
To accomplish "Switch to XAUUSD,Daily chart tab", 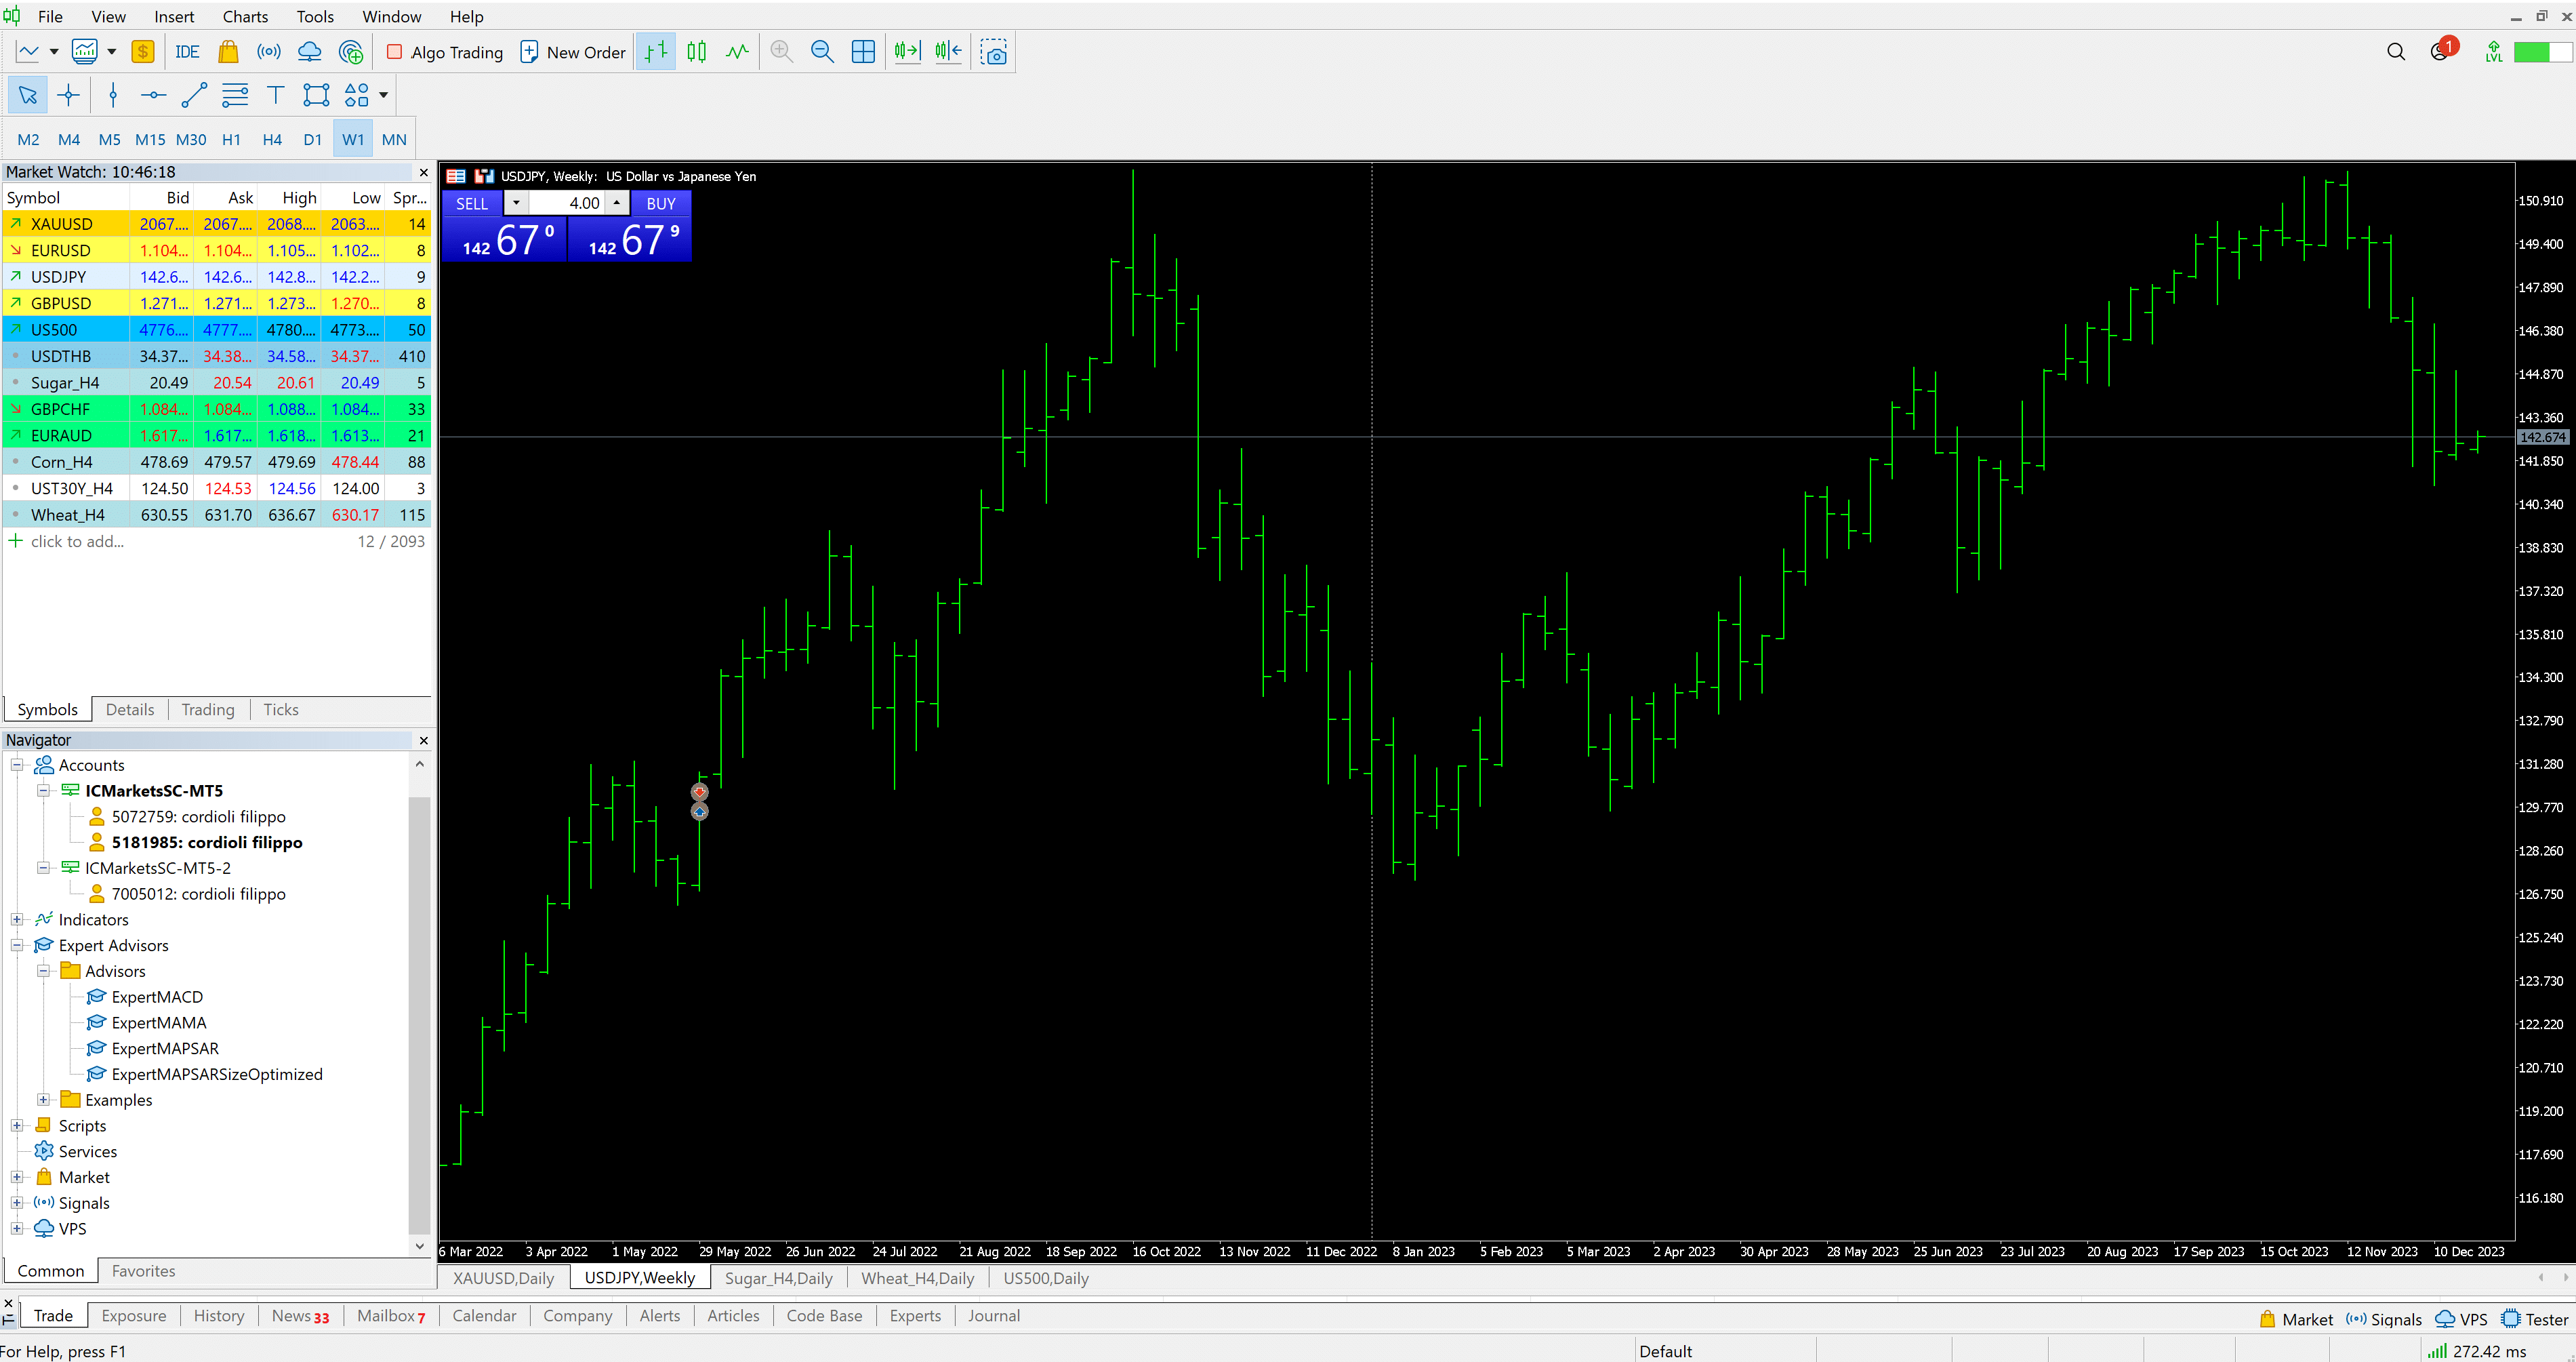I will [503, 1278].
